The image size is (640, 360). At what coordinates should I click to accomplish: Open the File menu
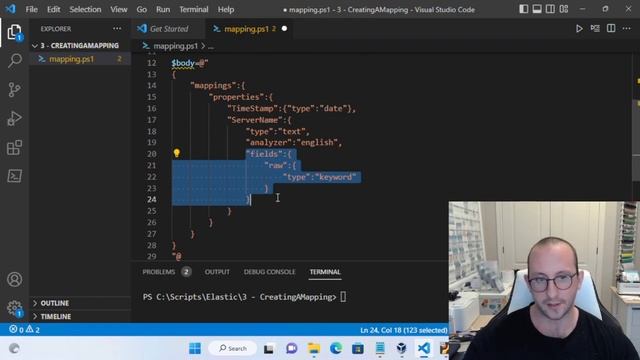click(x=31, y=9)
